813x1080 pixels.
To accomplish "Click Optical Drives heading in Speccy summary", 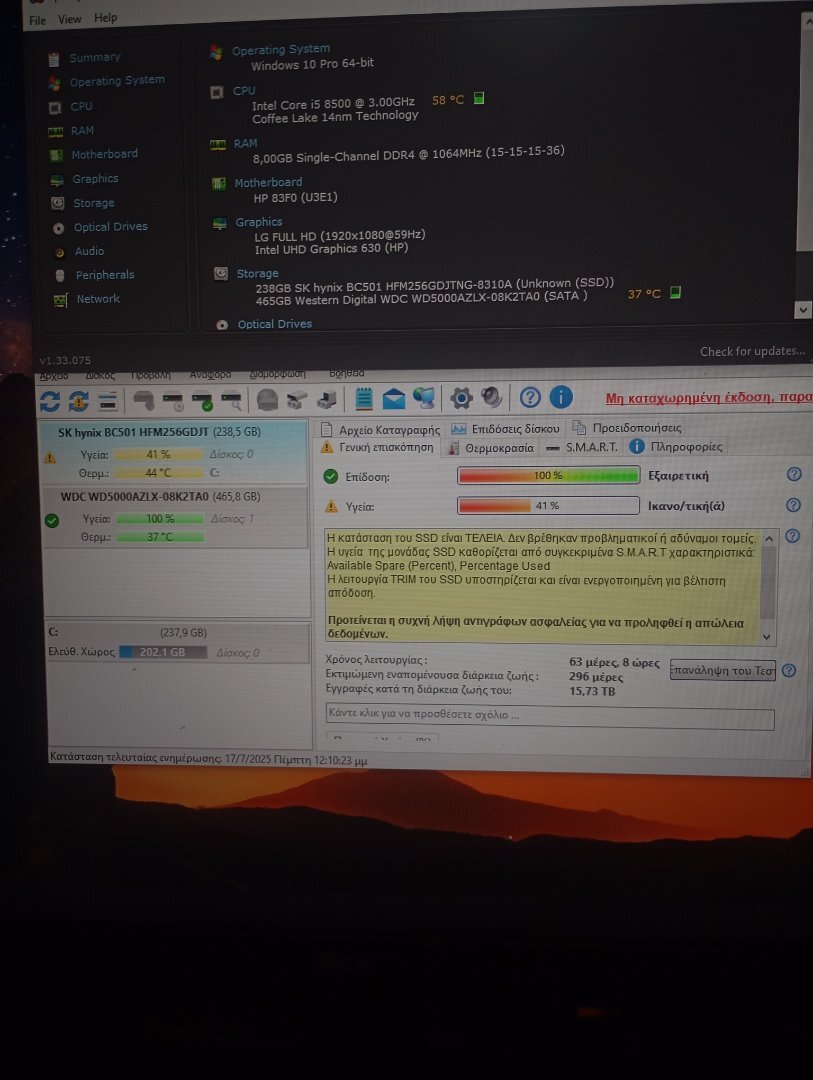I will pos(274,324).
